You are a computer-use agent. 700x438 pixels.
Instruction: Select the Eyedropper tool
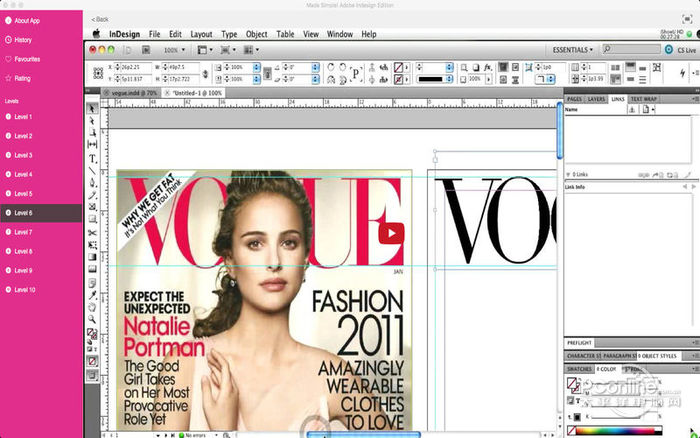pos(92,295)
